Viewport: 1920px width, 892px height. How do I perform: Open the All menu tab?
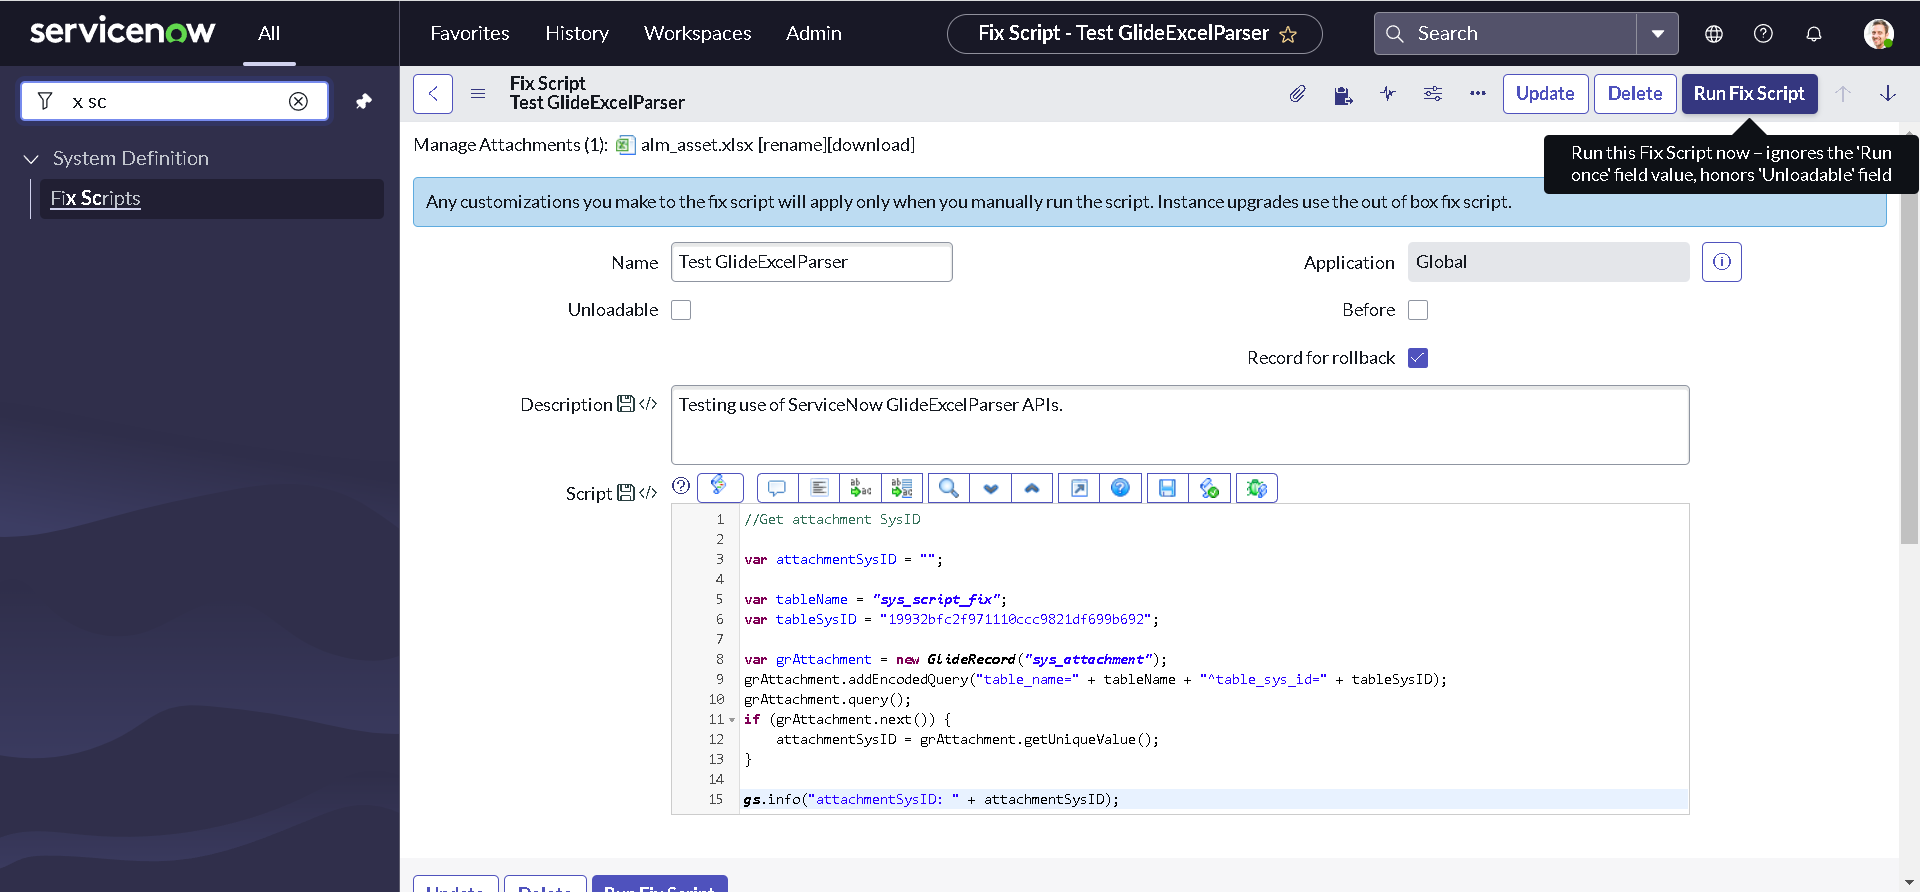[269, 34]
